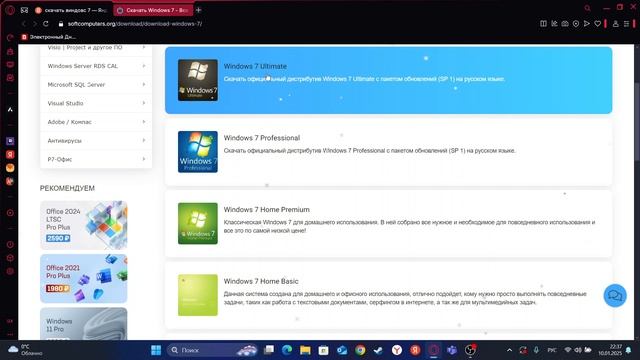Open the 'Электронный Дн...' bookmark
The width and height of the screenshot is (640, 360).
tap(49, 37)
